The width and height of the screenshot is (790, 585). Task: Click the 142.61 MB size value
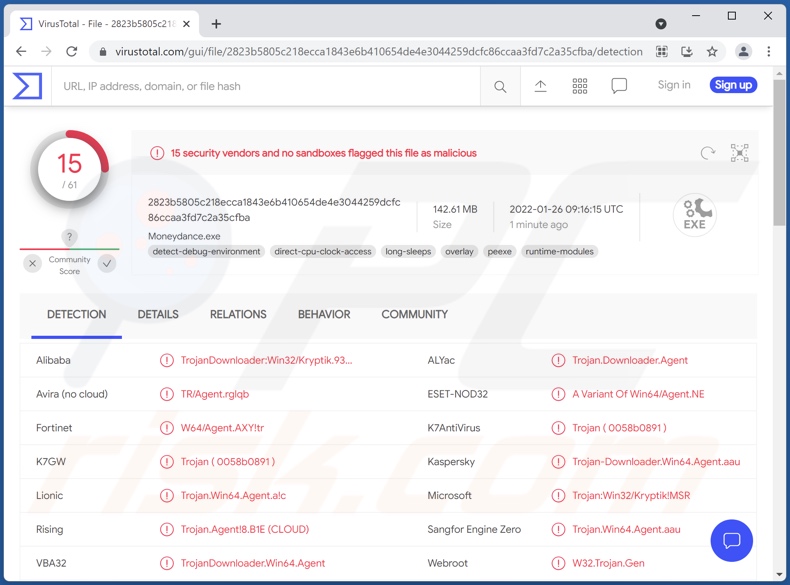tap(455, 209)
